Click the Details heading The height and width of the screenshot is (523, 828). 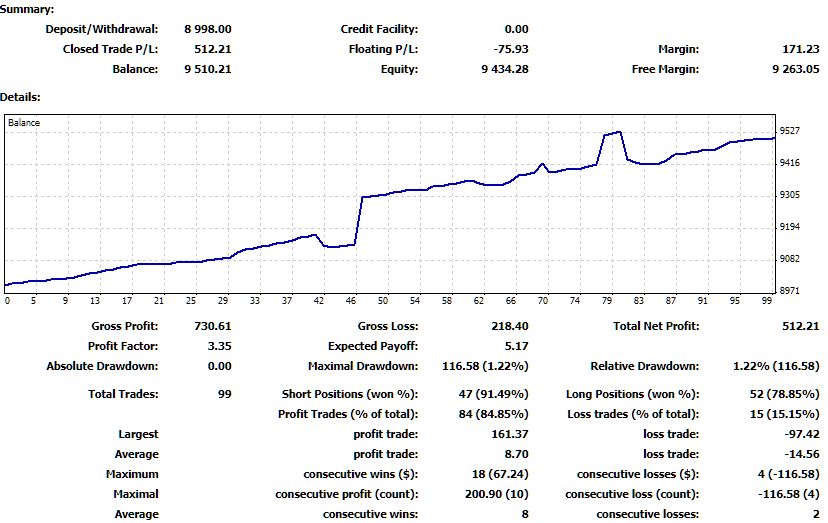[x=20, y=97]
